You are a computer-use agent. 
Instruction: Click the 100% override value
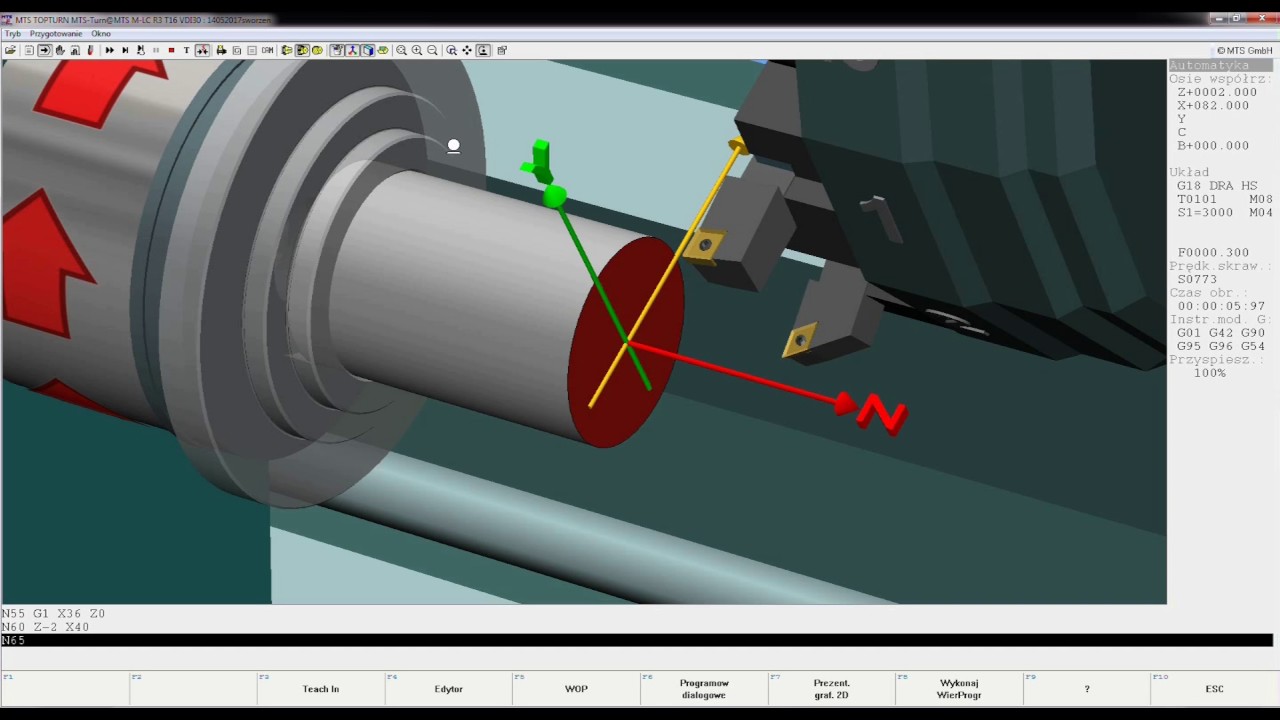(1210, 373)
